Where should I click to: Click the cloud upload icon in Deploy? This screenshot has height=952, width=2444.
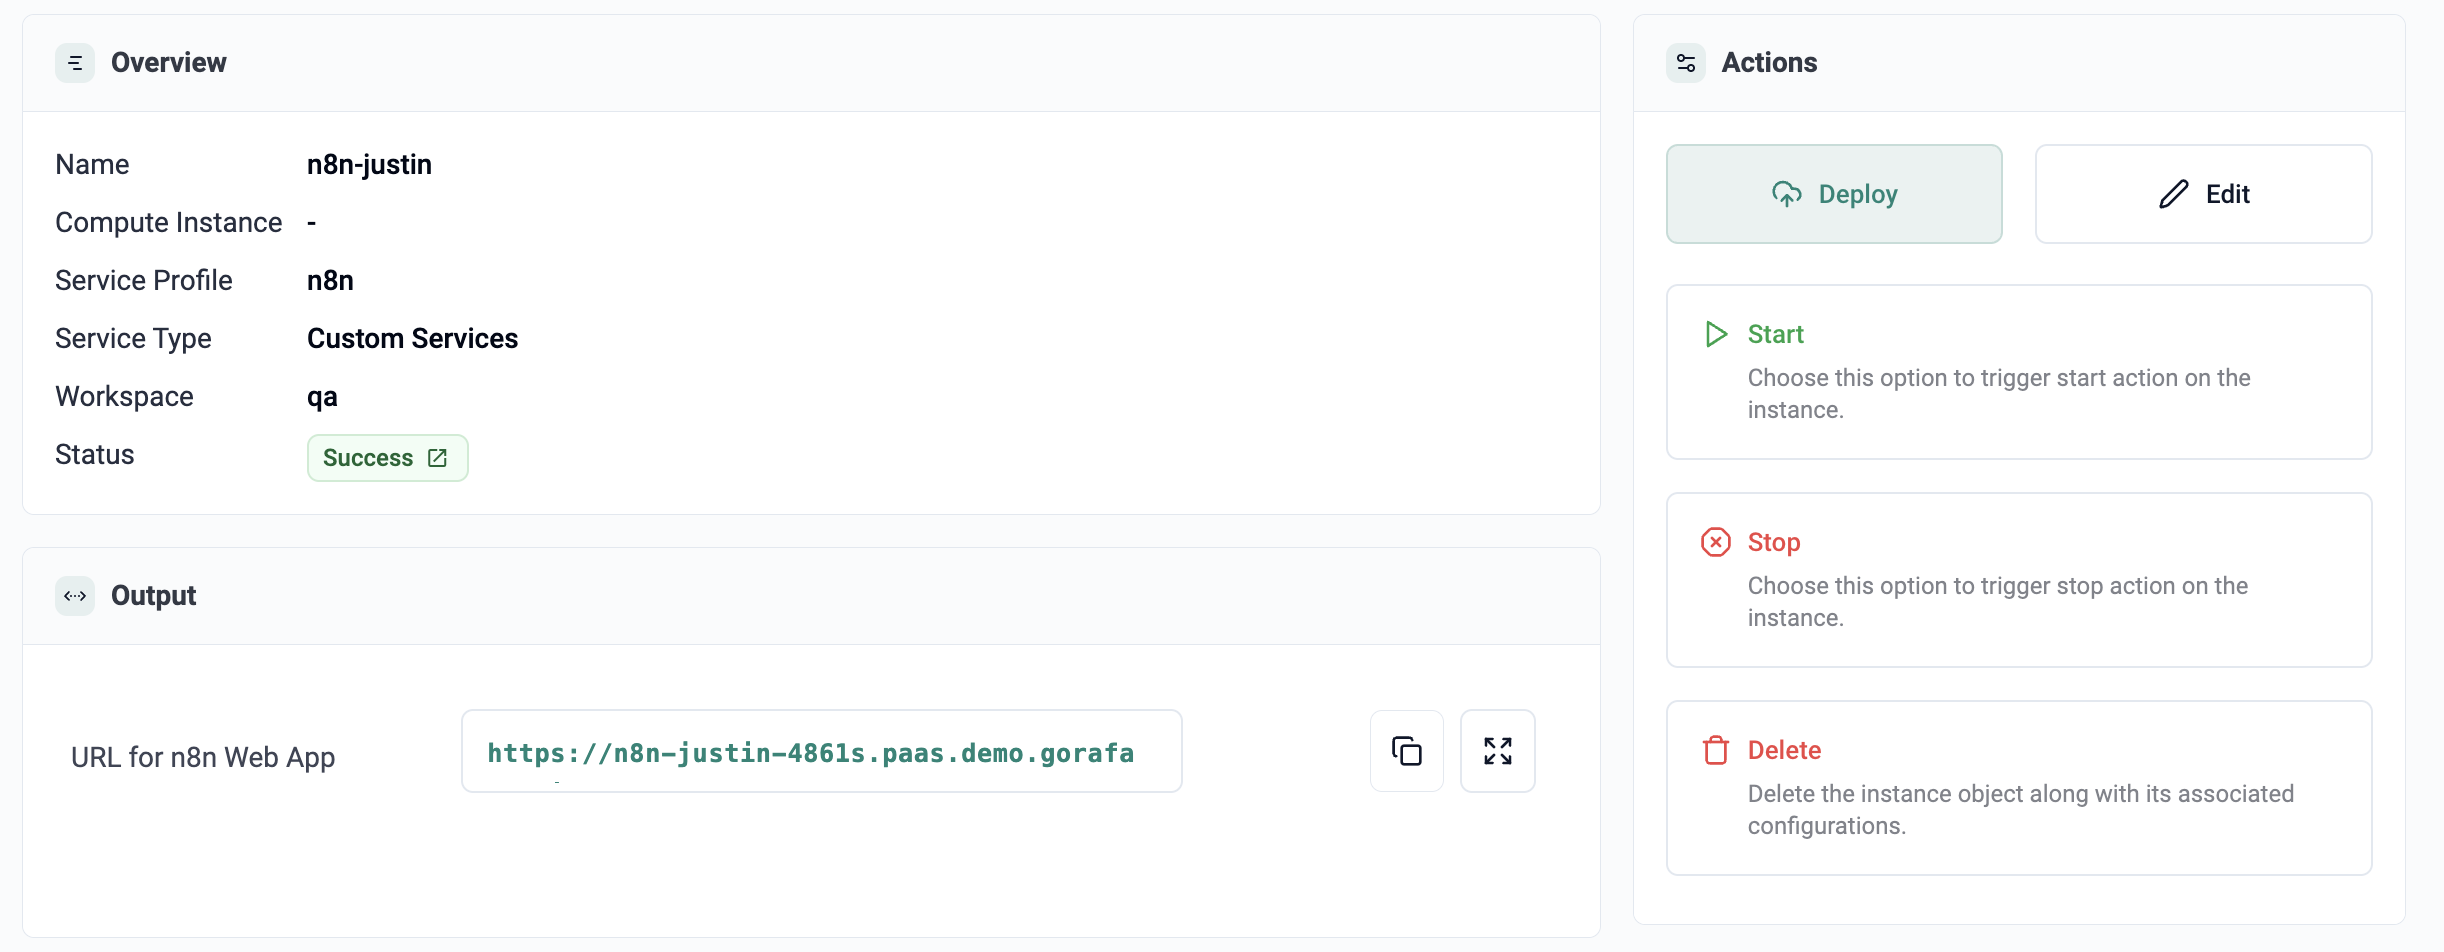point(1786,194)
